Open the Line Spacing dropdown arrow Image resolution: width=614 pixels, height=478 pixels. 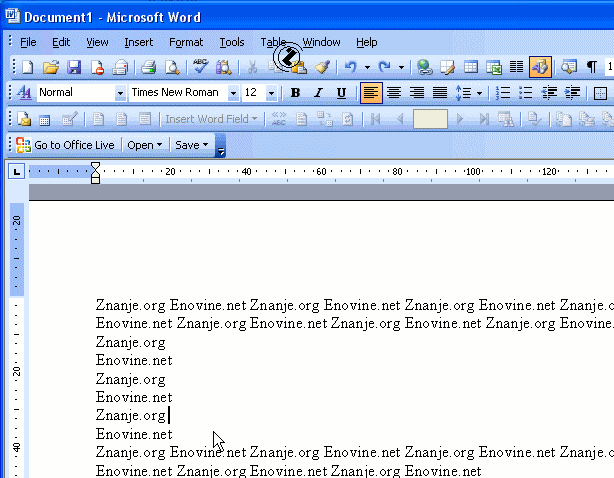click(479, 93)
